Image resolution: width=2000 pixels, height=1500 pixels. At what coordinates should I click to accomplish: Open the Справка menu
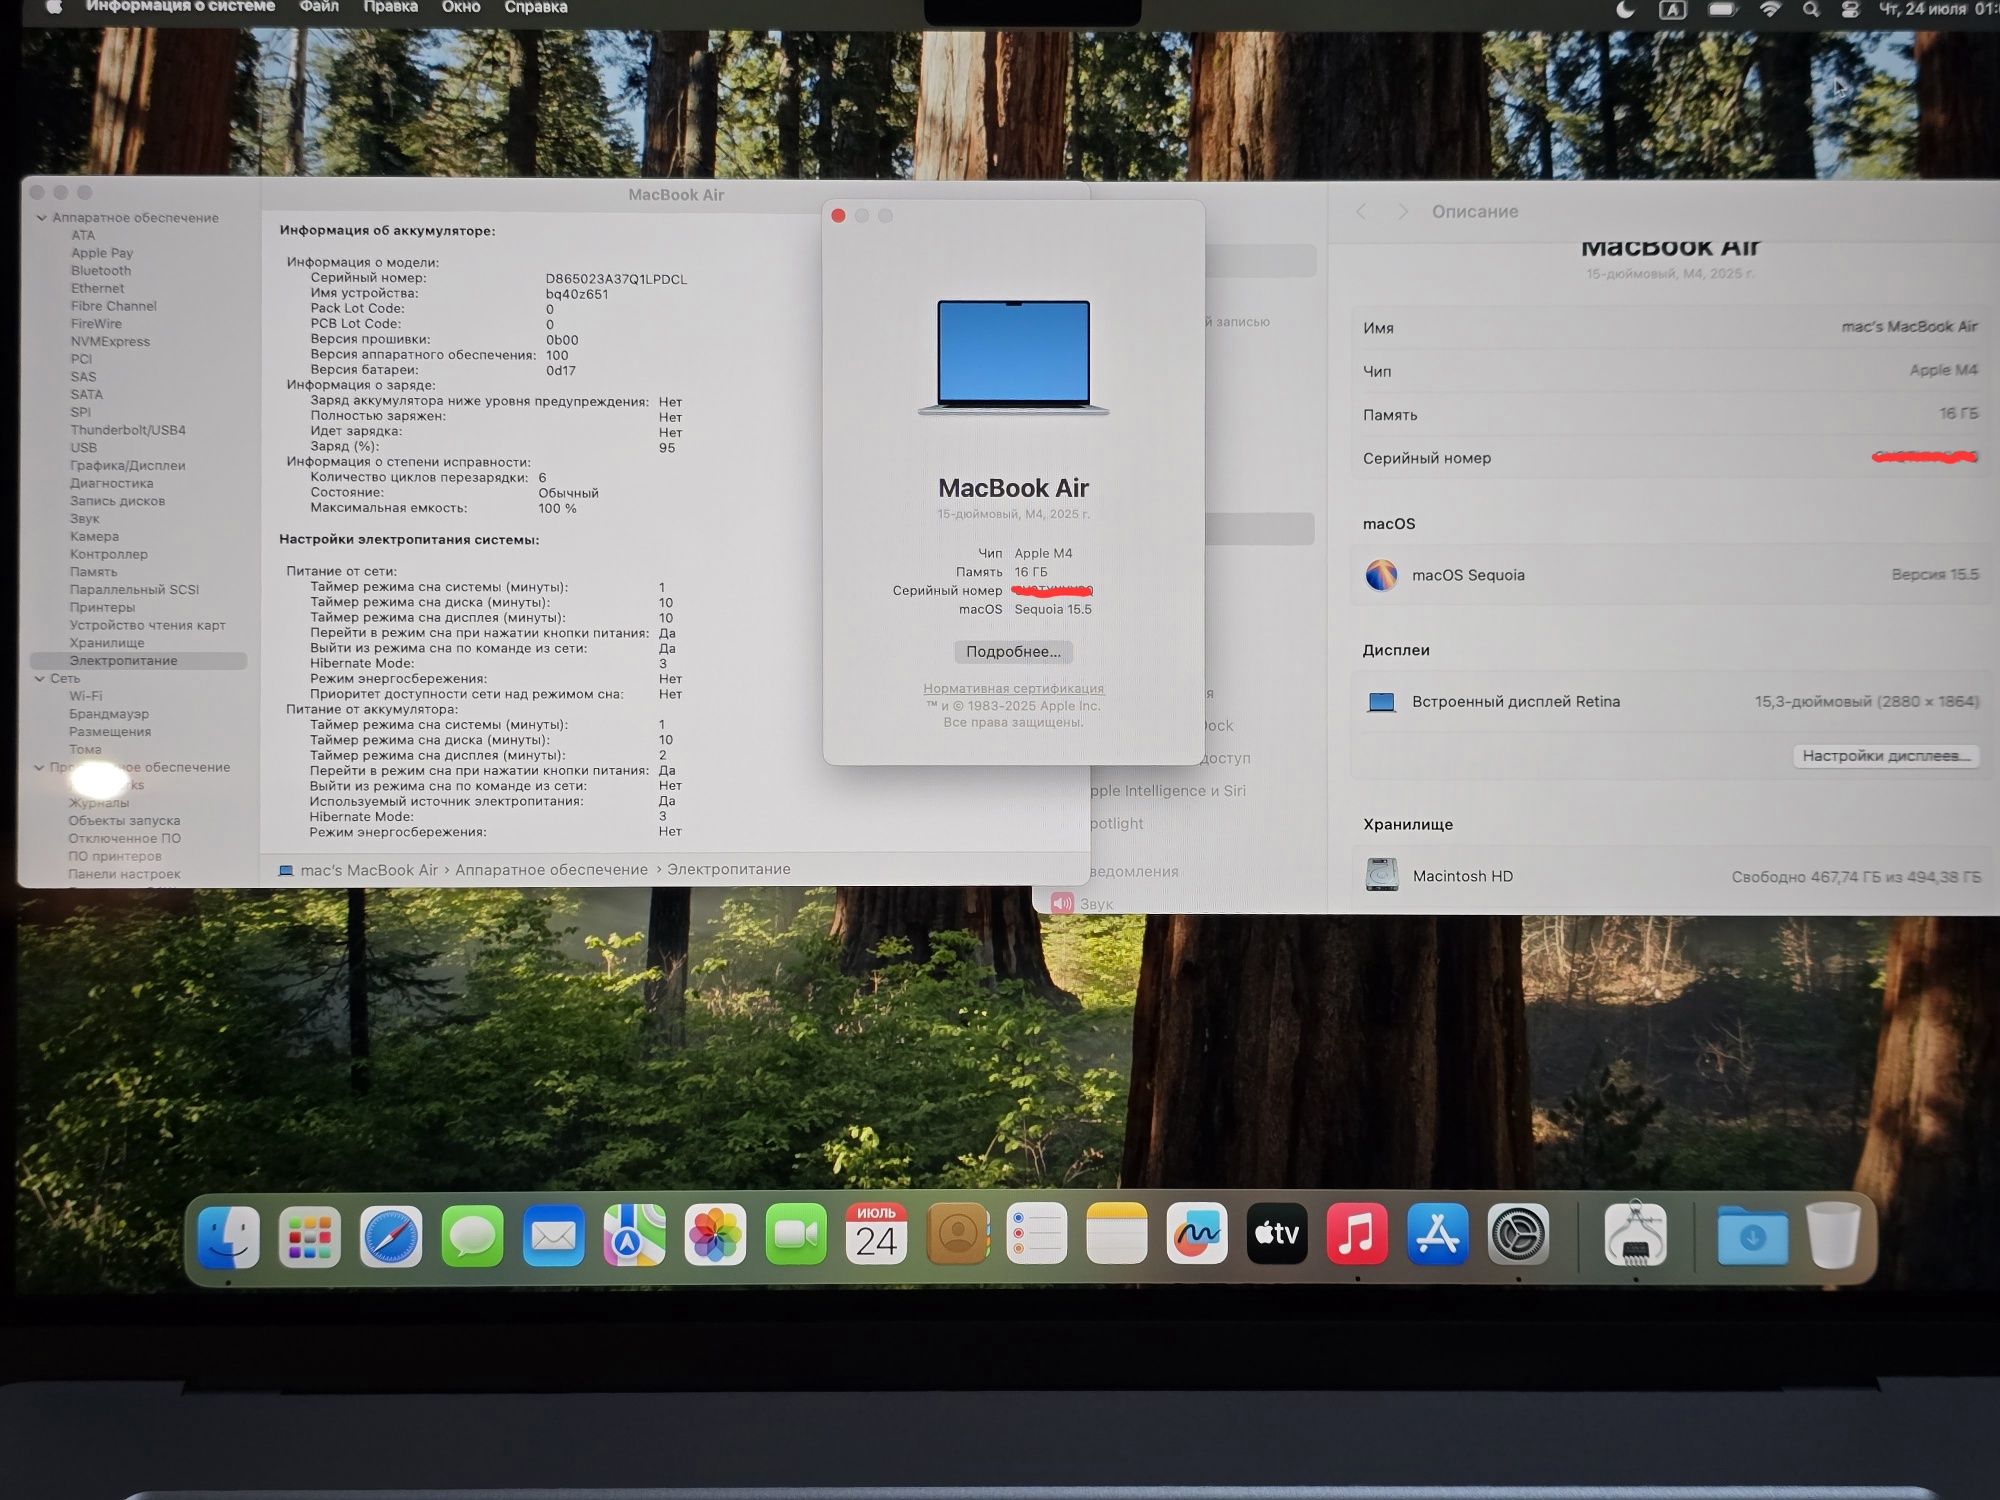536,7
